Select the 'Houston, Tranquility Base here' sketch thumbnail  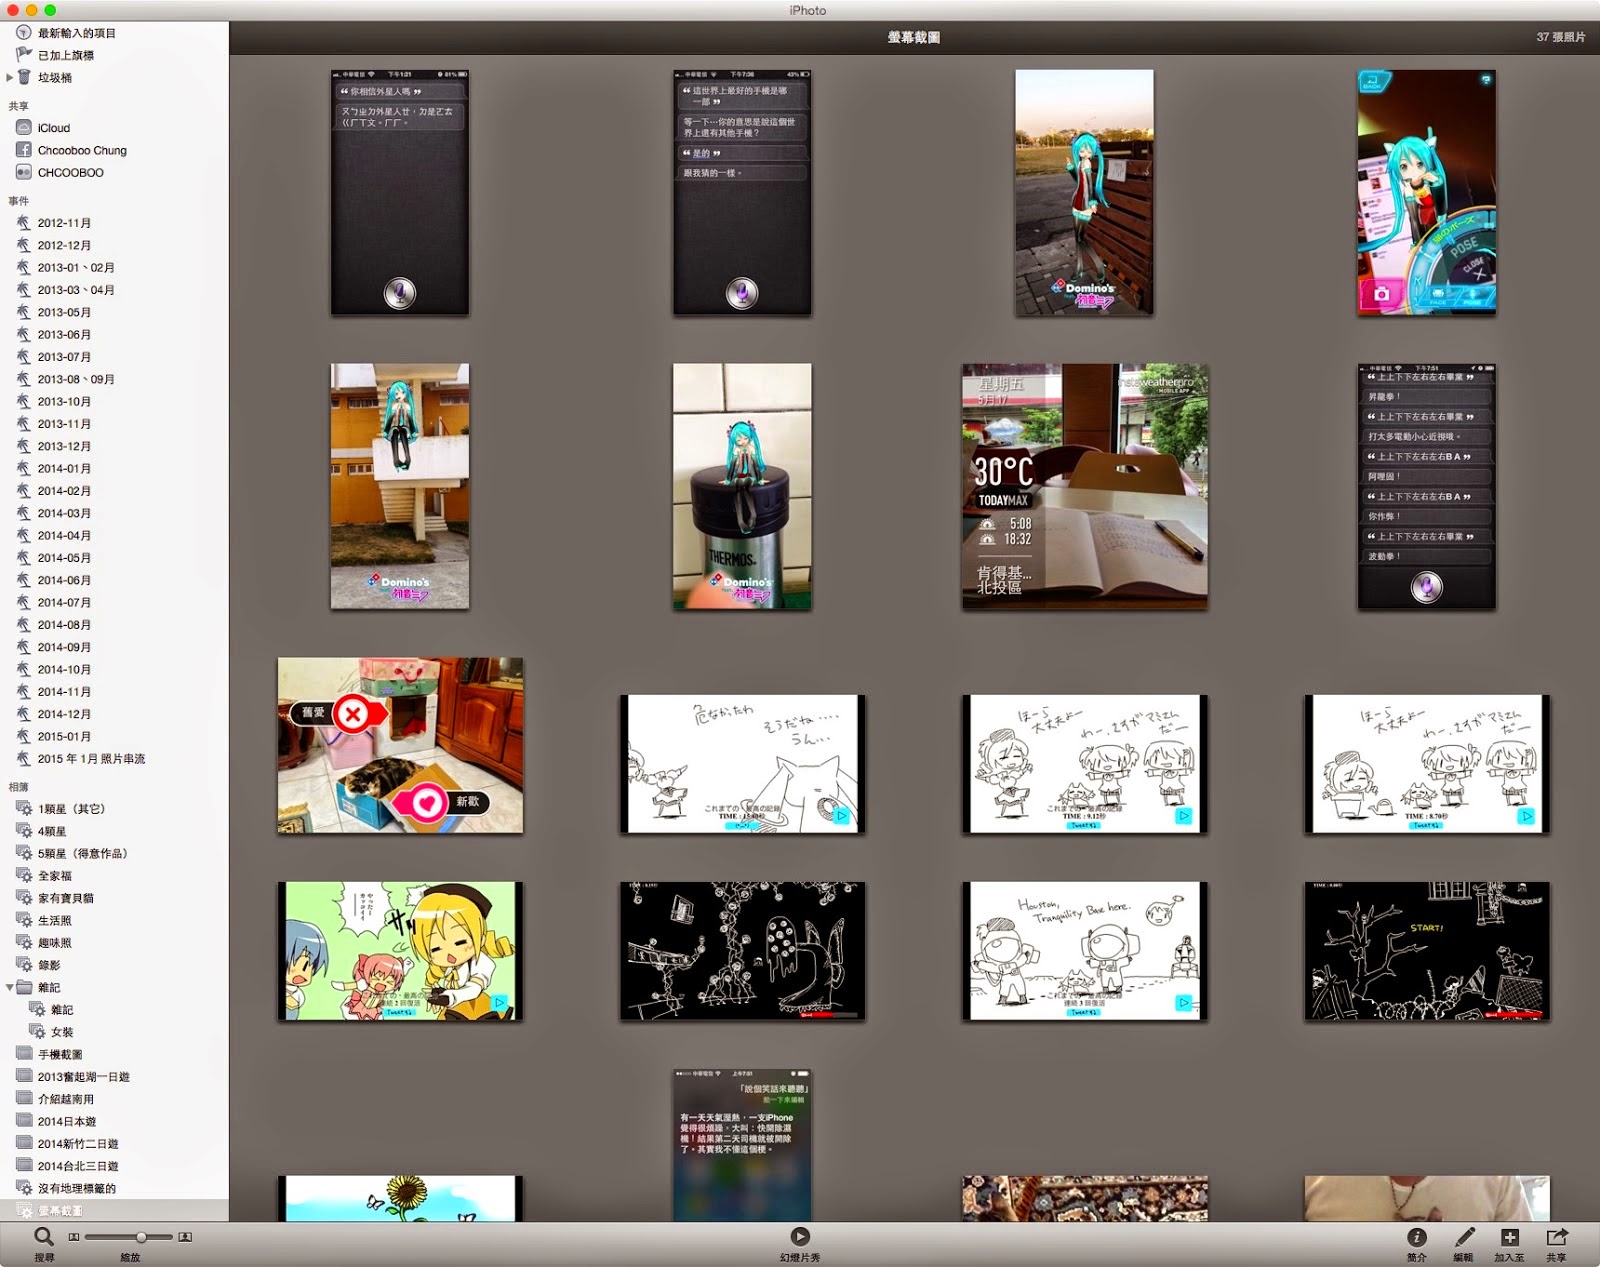pyautogui.click(x=1085, y=951)
